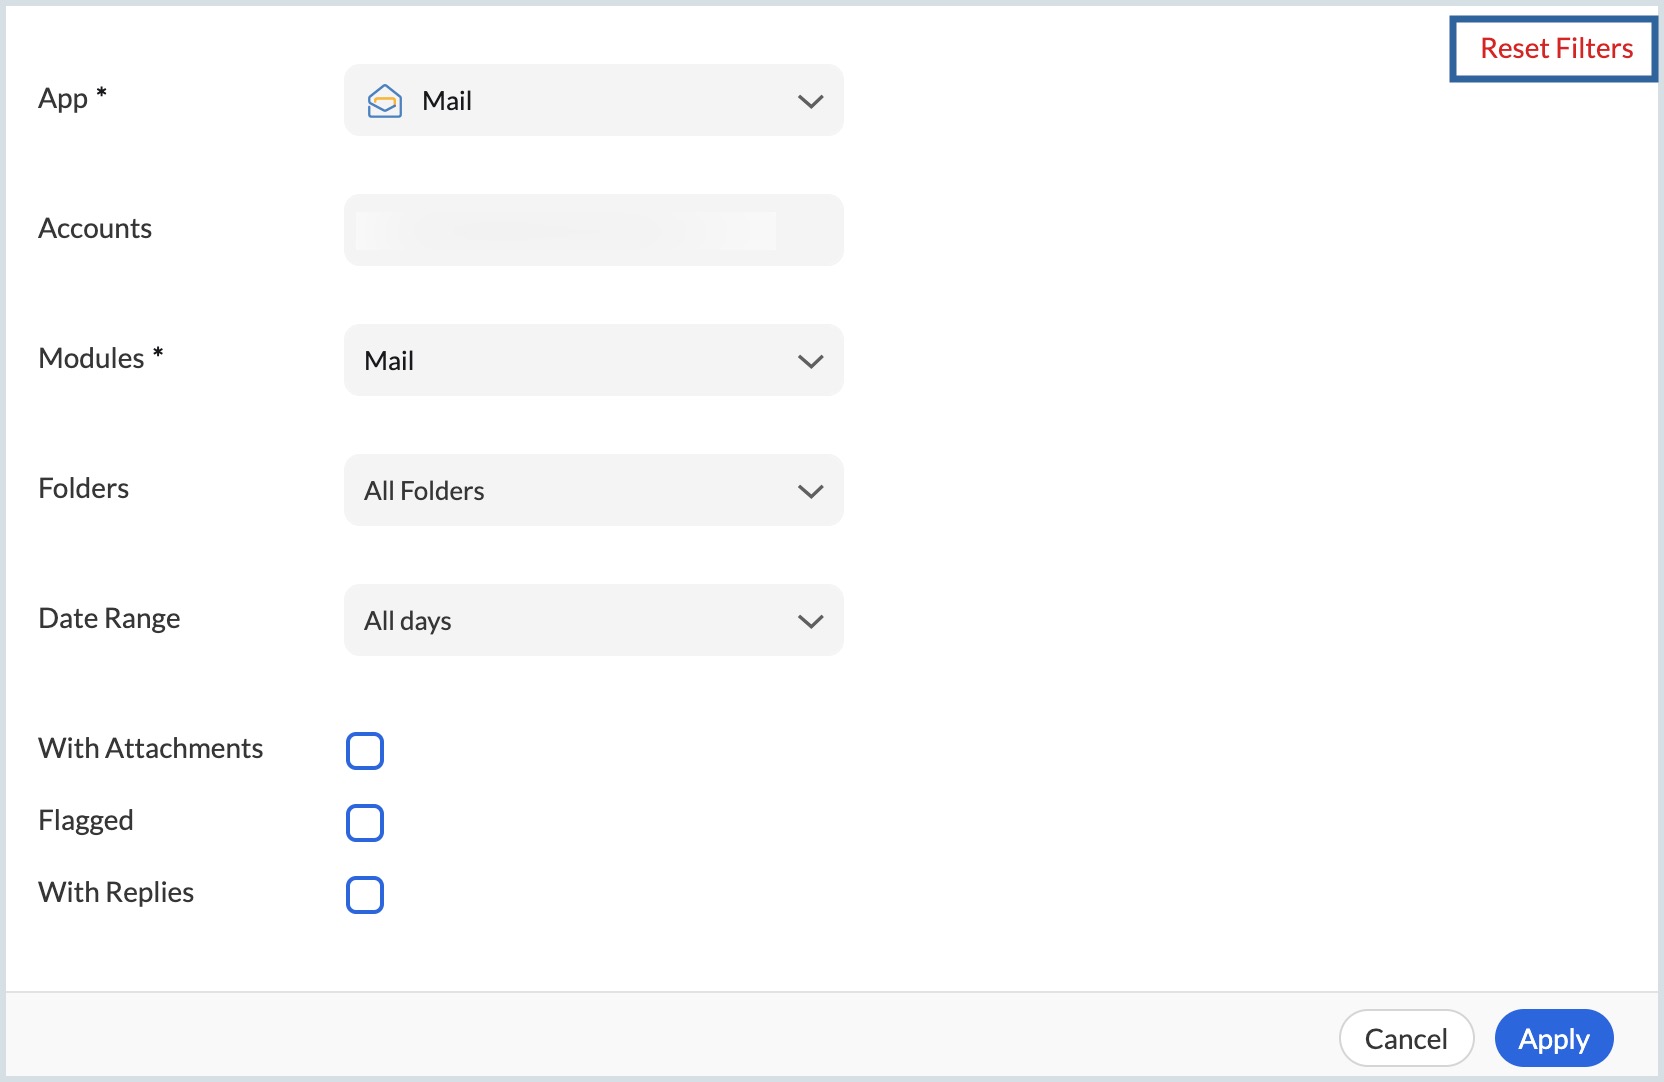Click the chevron arrow of App dropdown

pos(811,101)
